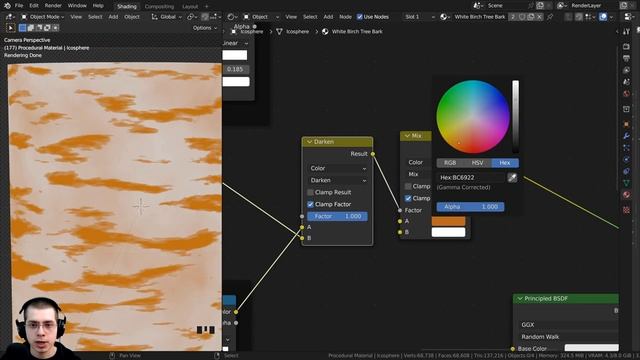Click Mix node A orange color swatch

[448, 221]
